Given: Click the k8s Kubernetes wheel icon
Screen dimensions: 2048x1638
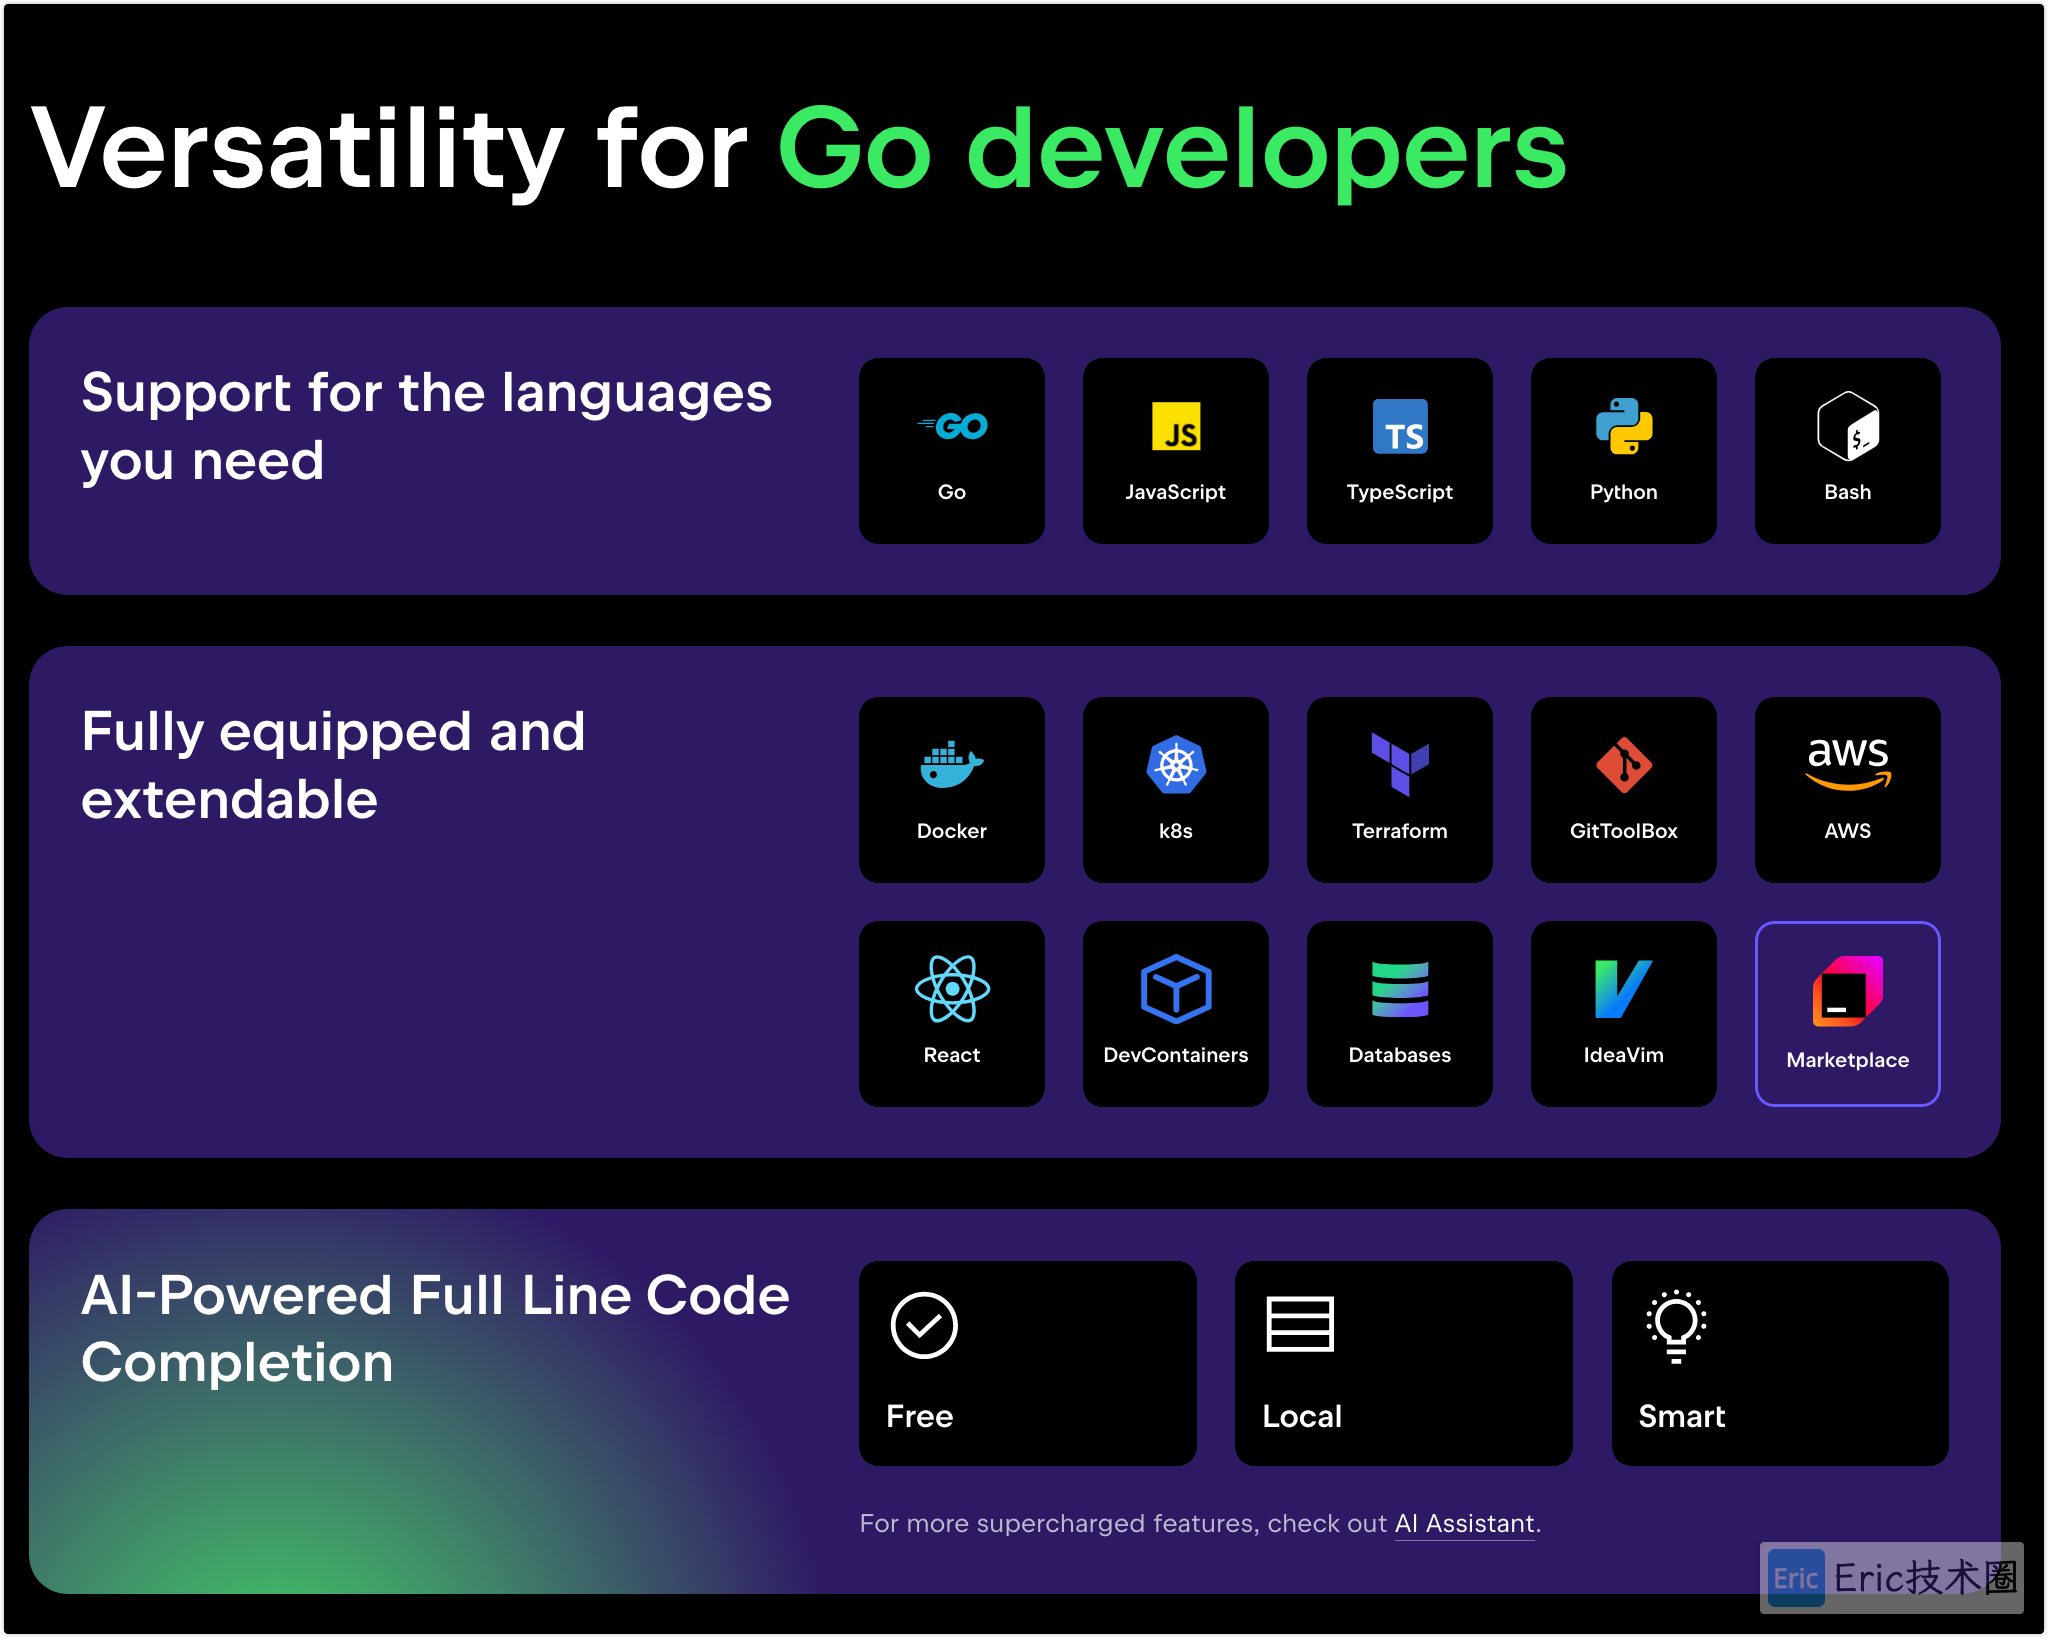Looking at the screenshot, I should pyautogui.click(x=1176, y=765).
